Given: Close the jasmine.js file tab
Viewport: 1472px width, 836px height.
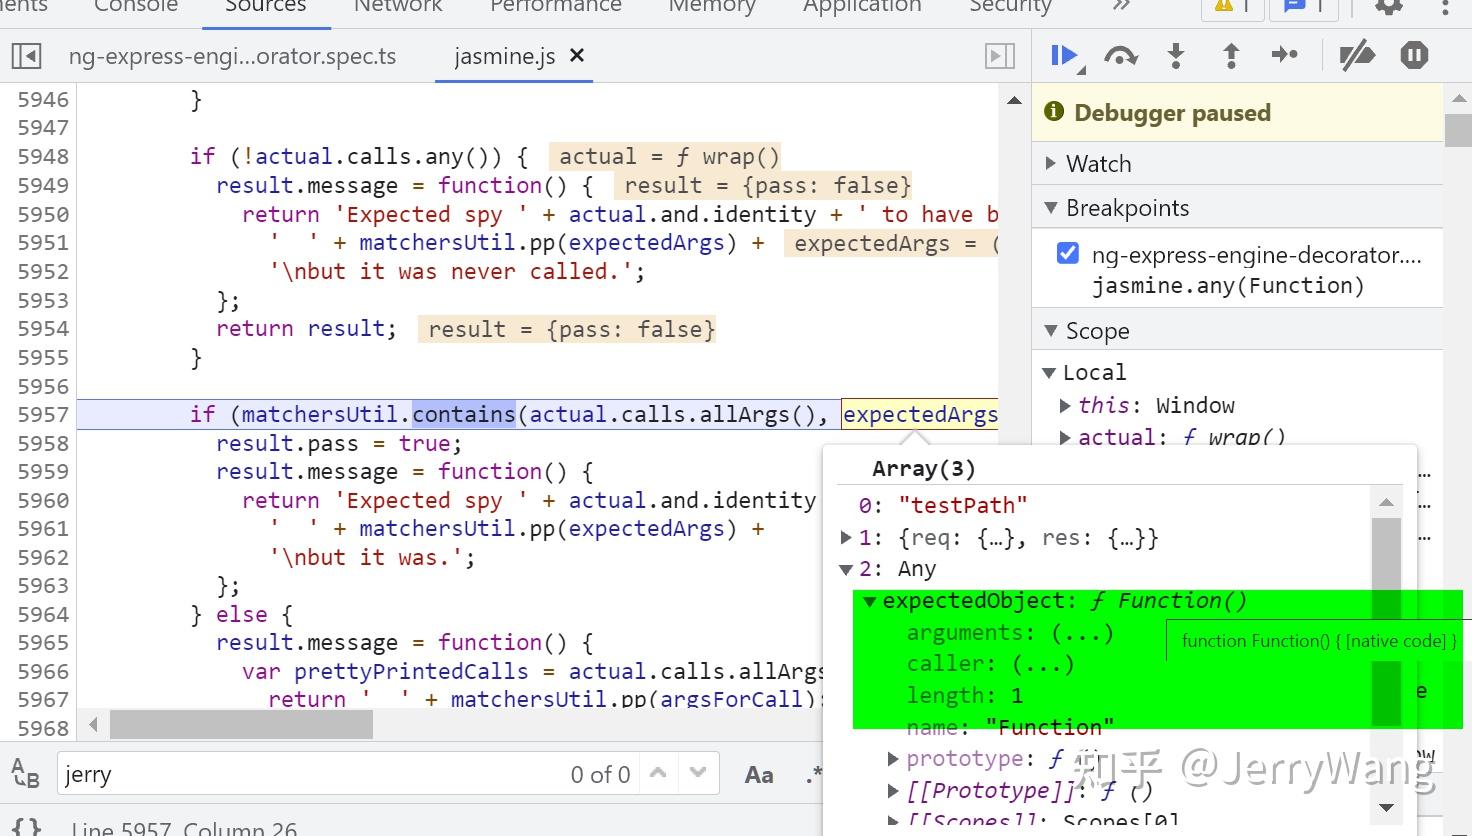Looking at the screenshot, I should [x=577, y=56].
